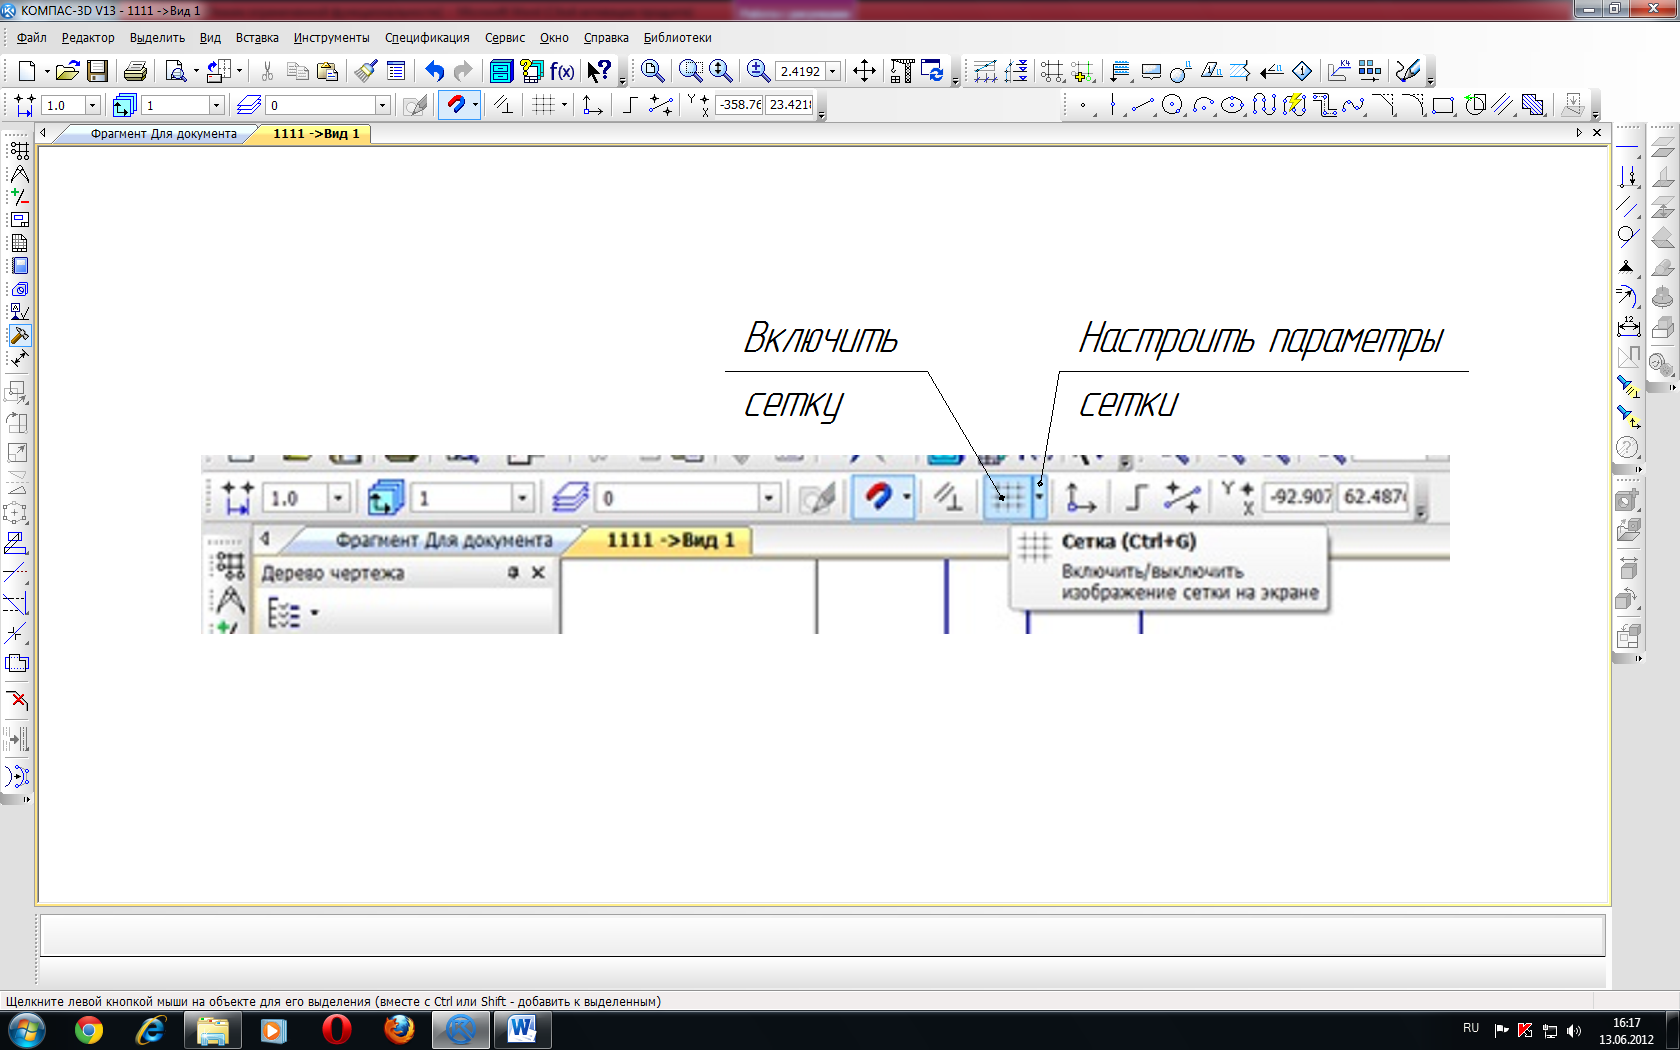Click the Windows Start button
The width and height of the screenshot is (1680, 1050).
click(x=26, y=1030)
